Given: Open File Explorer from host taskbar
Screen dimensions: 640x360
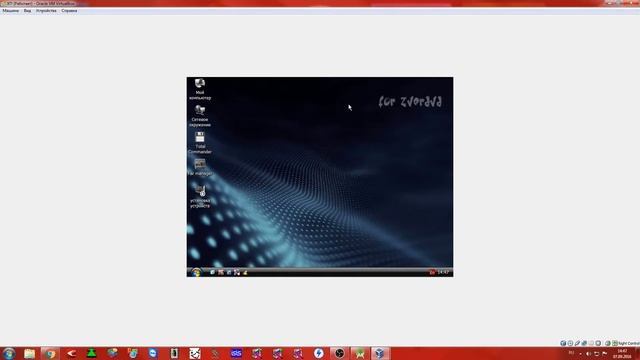Looking at the screenshot, I should click(29, 353).
